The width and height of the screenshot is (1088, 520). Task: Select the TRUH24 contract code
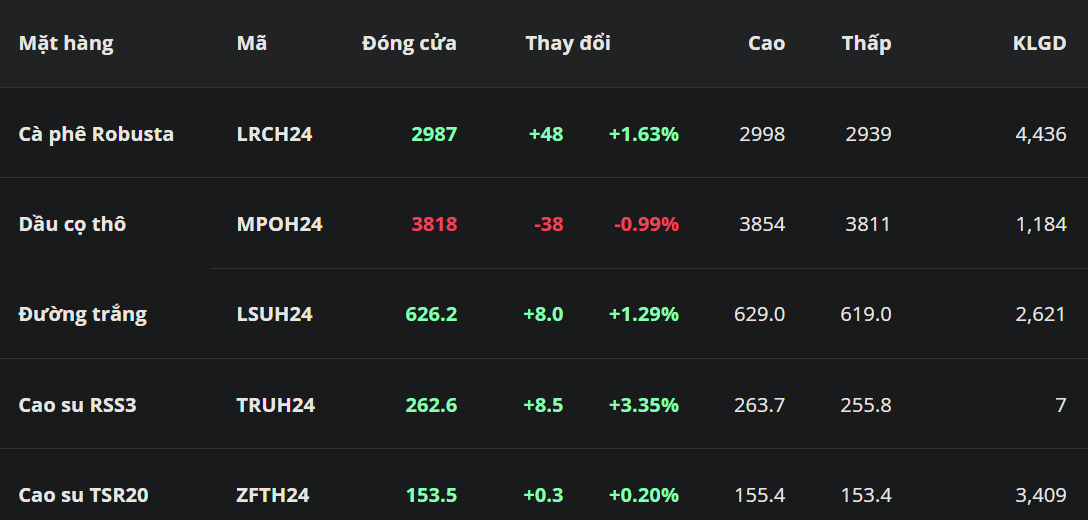tap(275, 405)
